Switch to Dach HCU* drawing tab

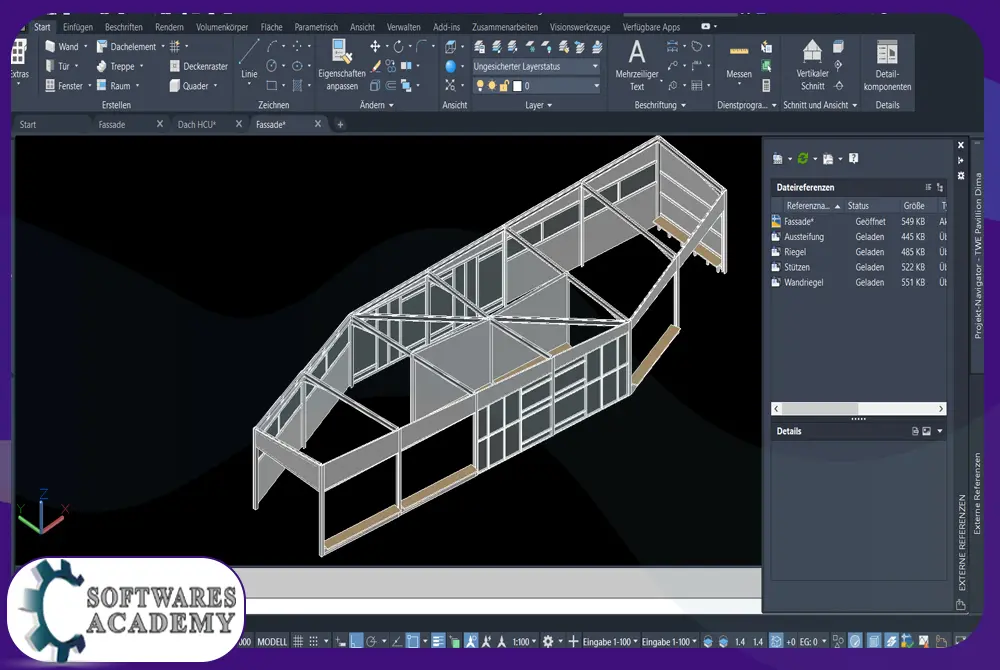pos(196,124)
